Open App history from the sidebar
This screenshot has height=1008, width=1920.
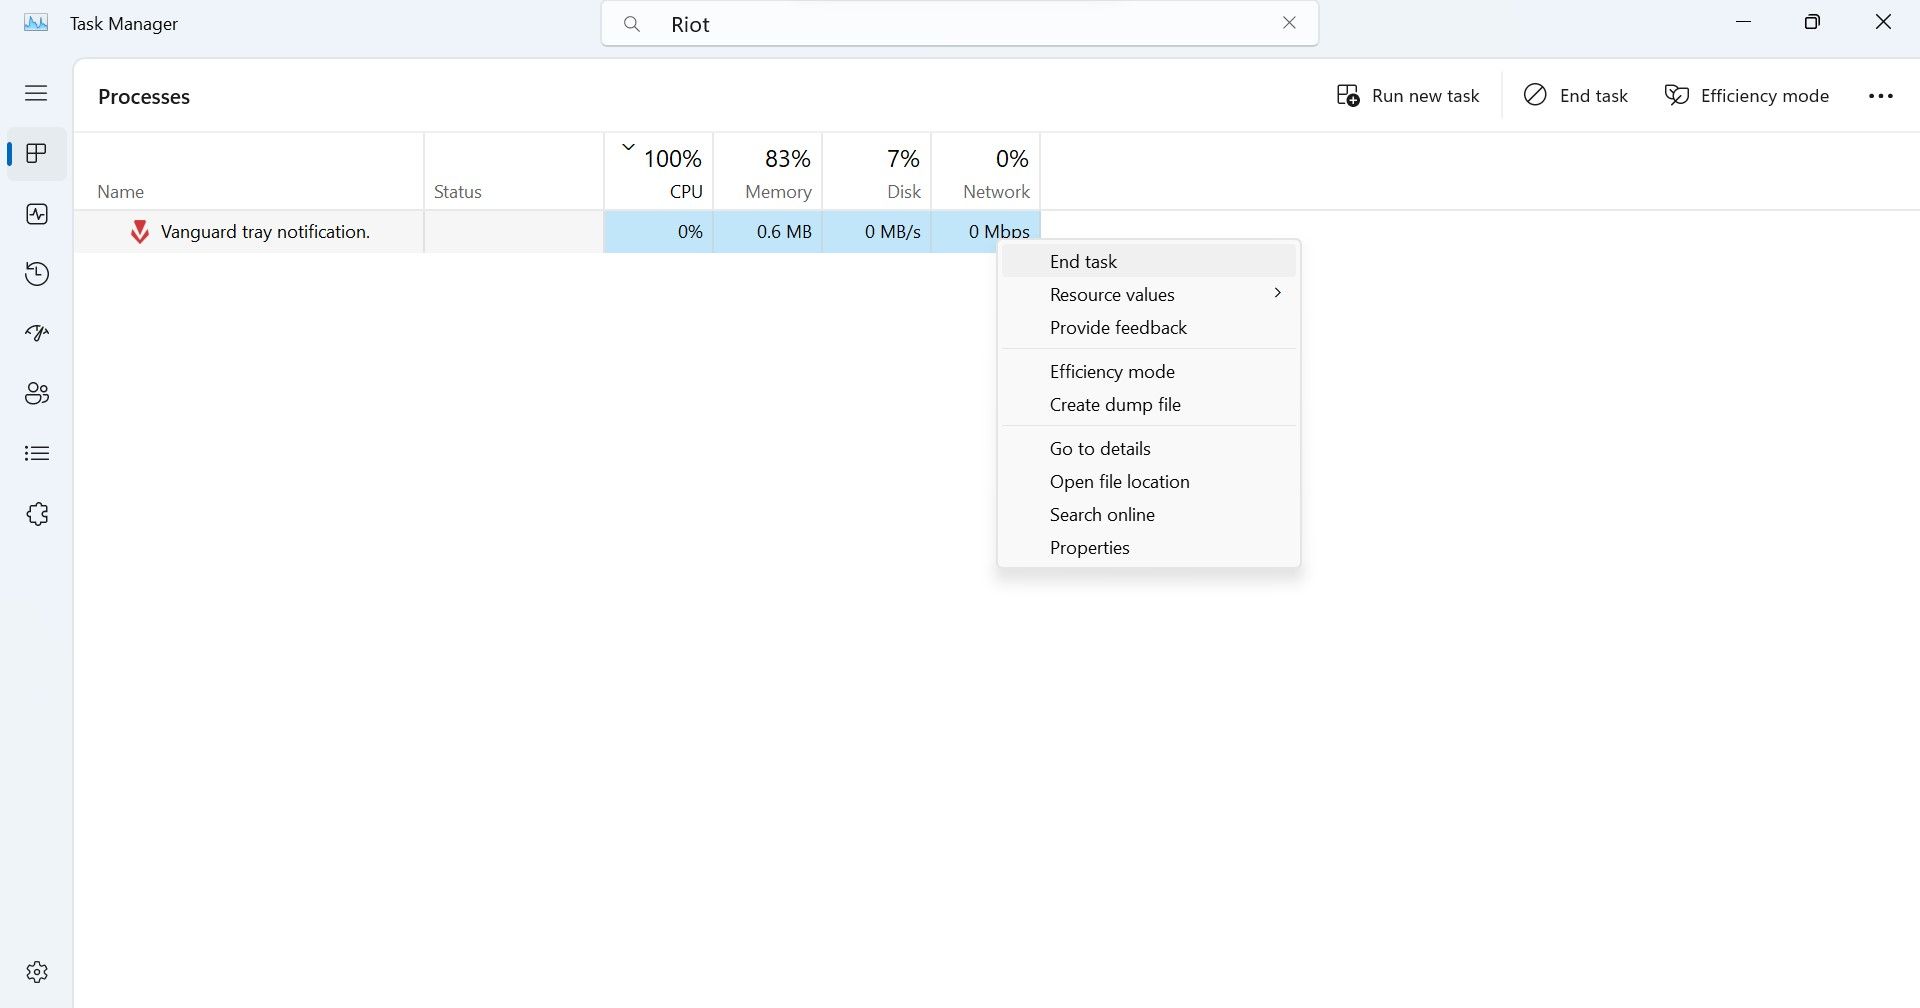click(37, 274)
